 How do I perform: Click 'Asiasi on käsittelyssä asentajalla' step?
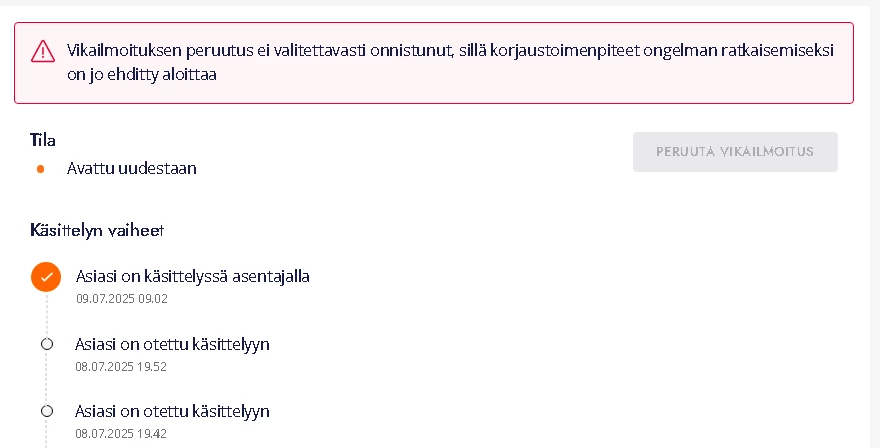click(192, 276)
